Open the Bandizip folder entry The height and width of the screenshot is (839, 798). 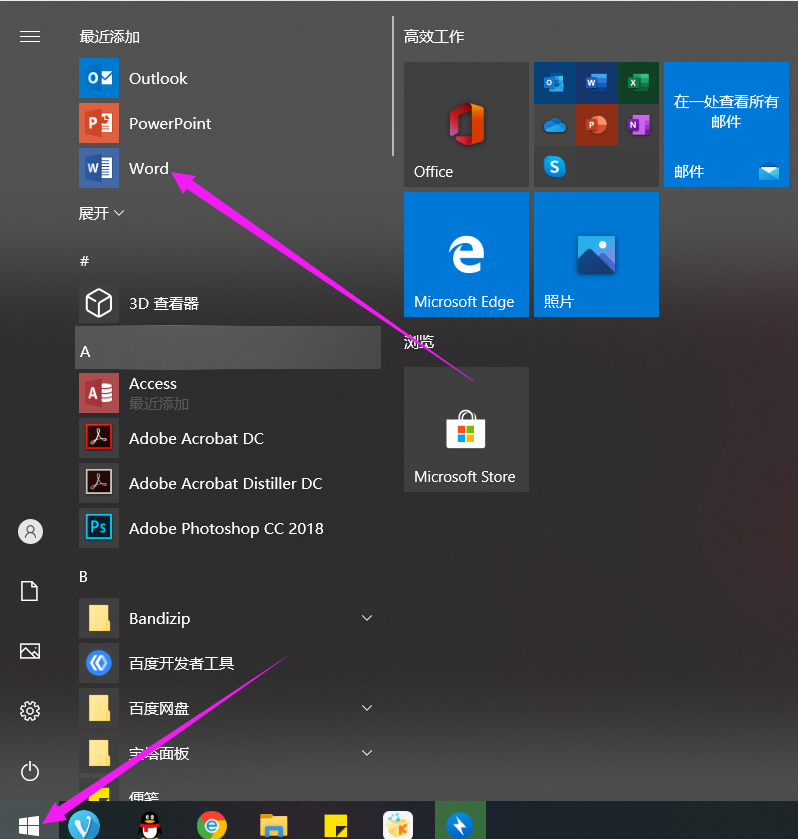(229, 619)
